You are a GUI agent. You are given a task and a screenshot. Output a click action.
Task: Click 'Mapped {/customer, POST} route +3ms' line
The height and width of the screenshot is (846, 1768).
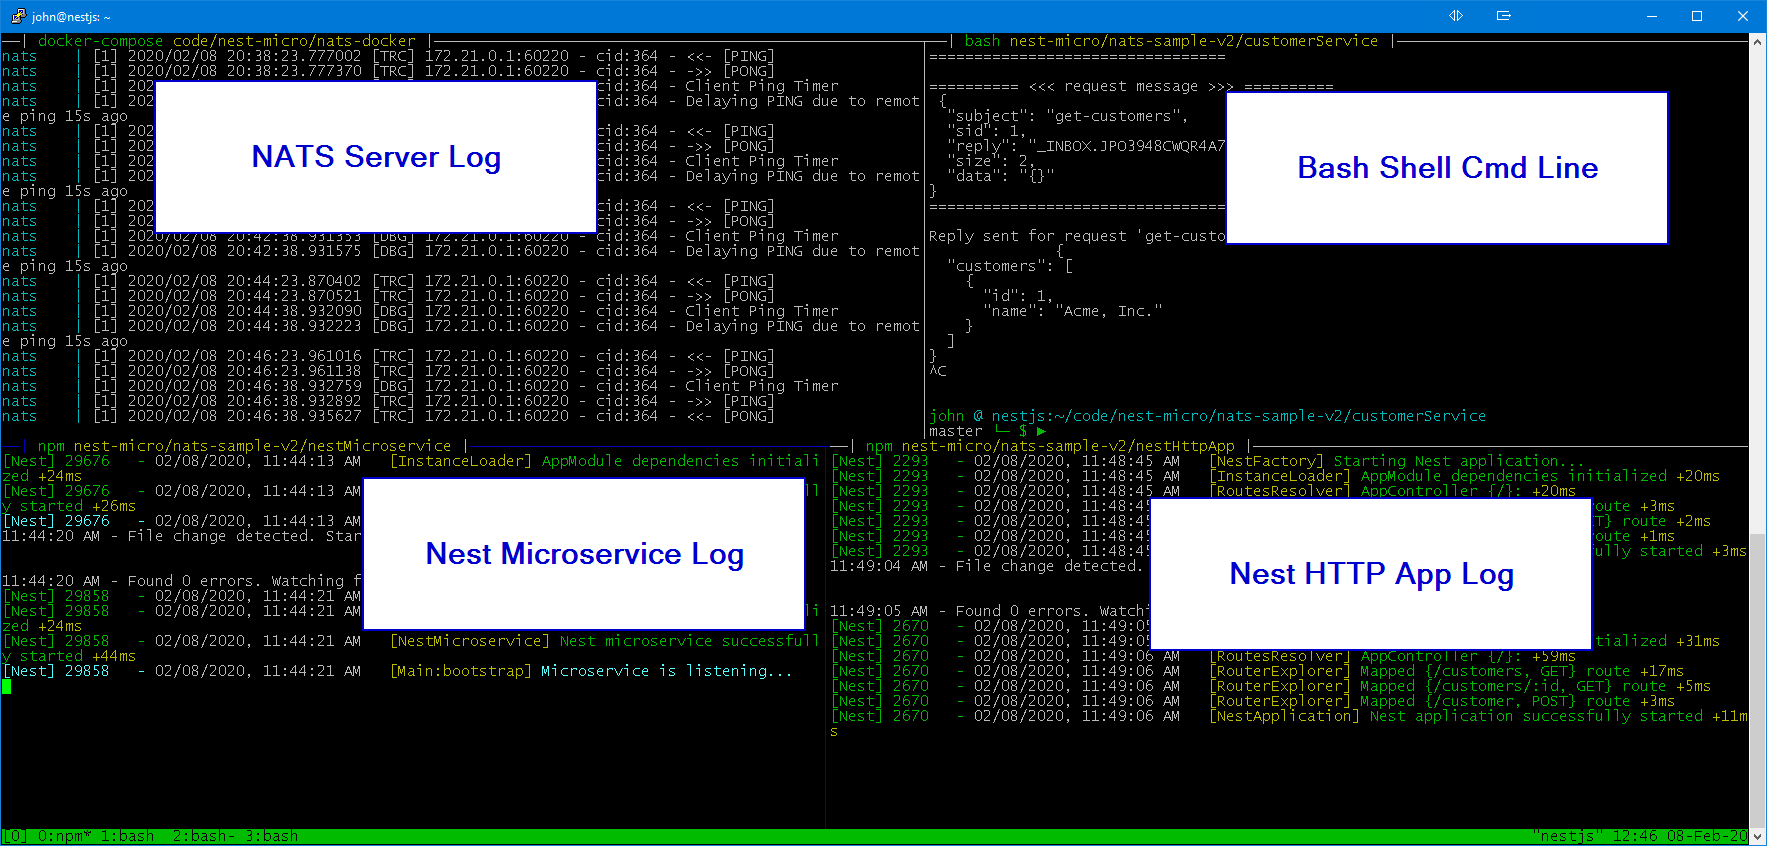coord(1518,701)
